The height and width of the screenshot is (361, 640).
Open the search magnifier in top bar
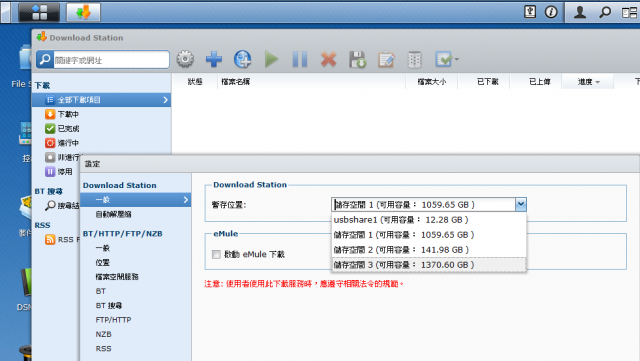[x=604, y=12]
